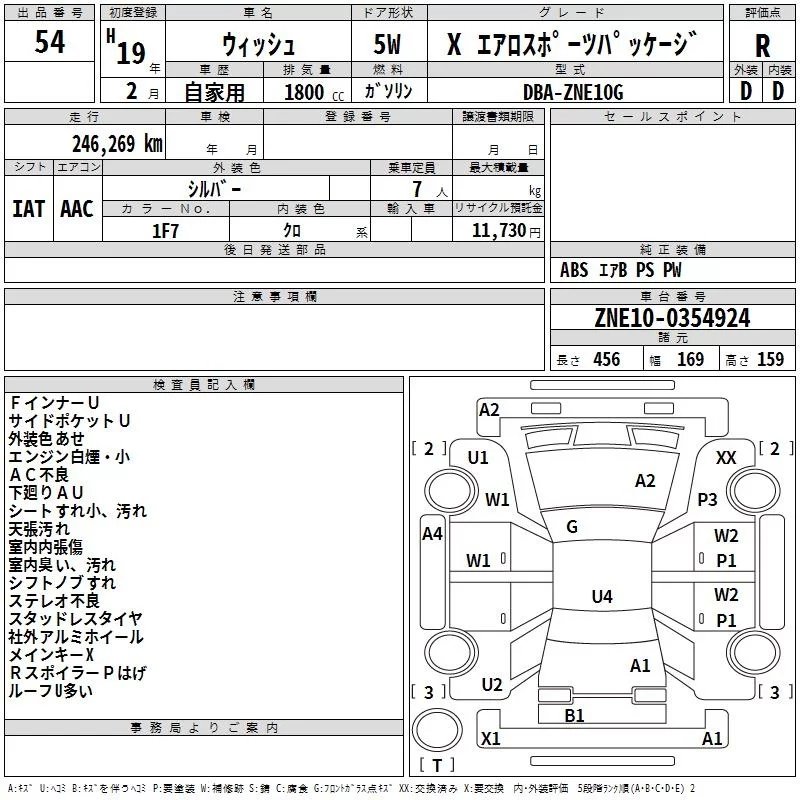
Task: Click the 注意事項欄 header
Action: pos(275,296)
